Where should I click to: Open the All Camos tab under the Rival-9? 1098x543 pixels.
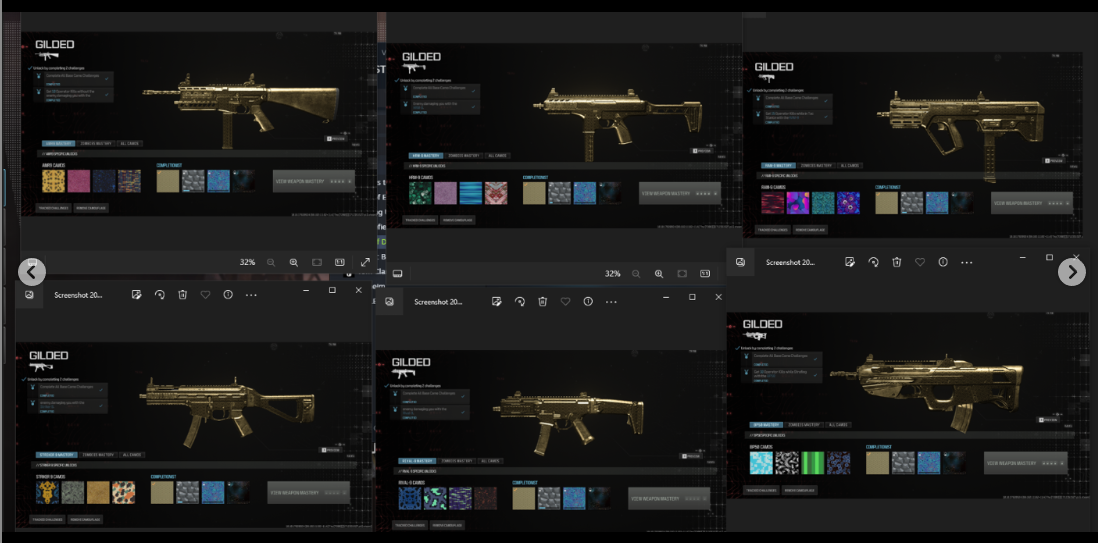492,461
